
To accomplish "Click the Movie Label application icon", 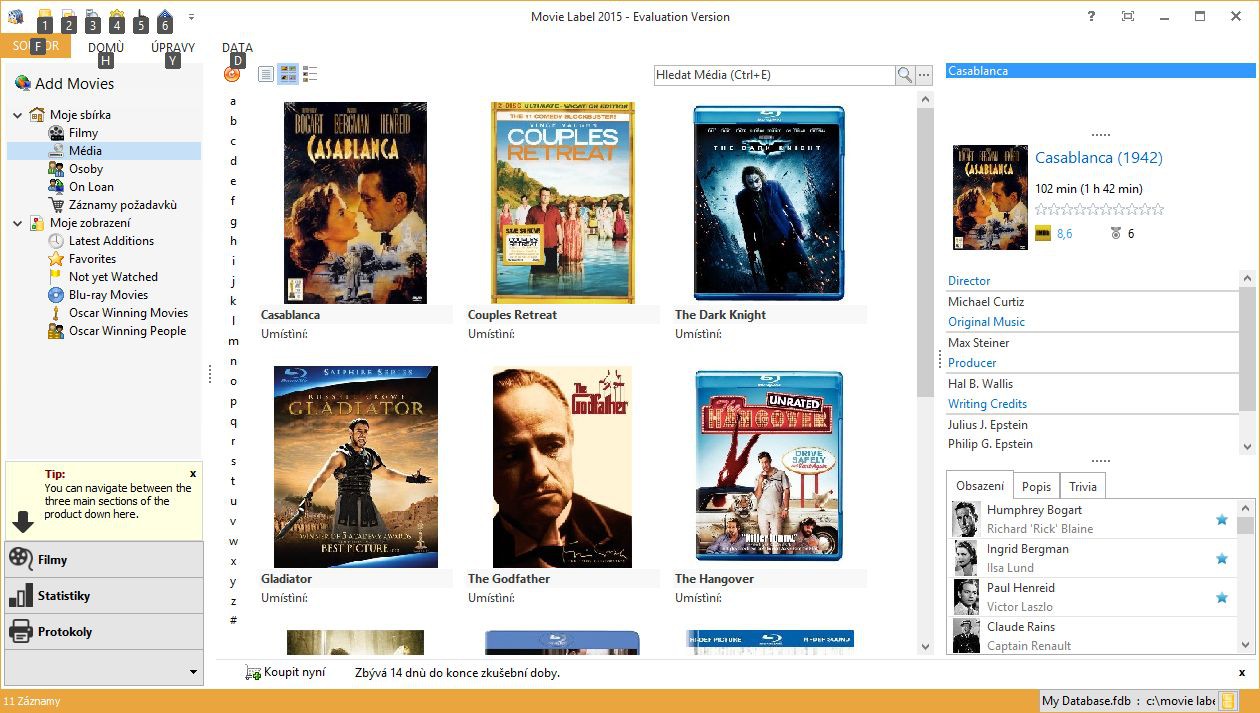I will 15,16.
